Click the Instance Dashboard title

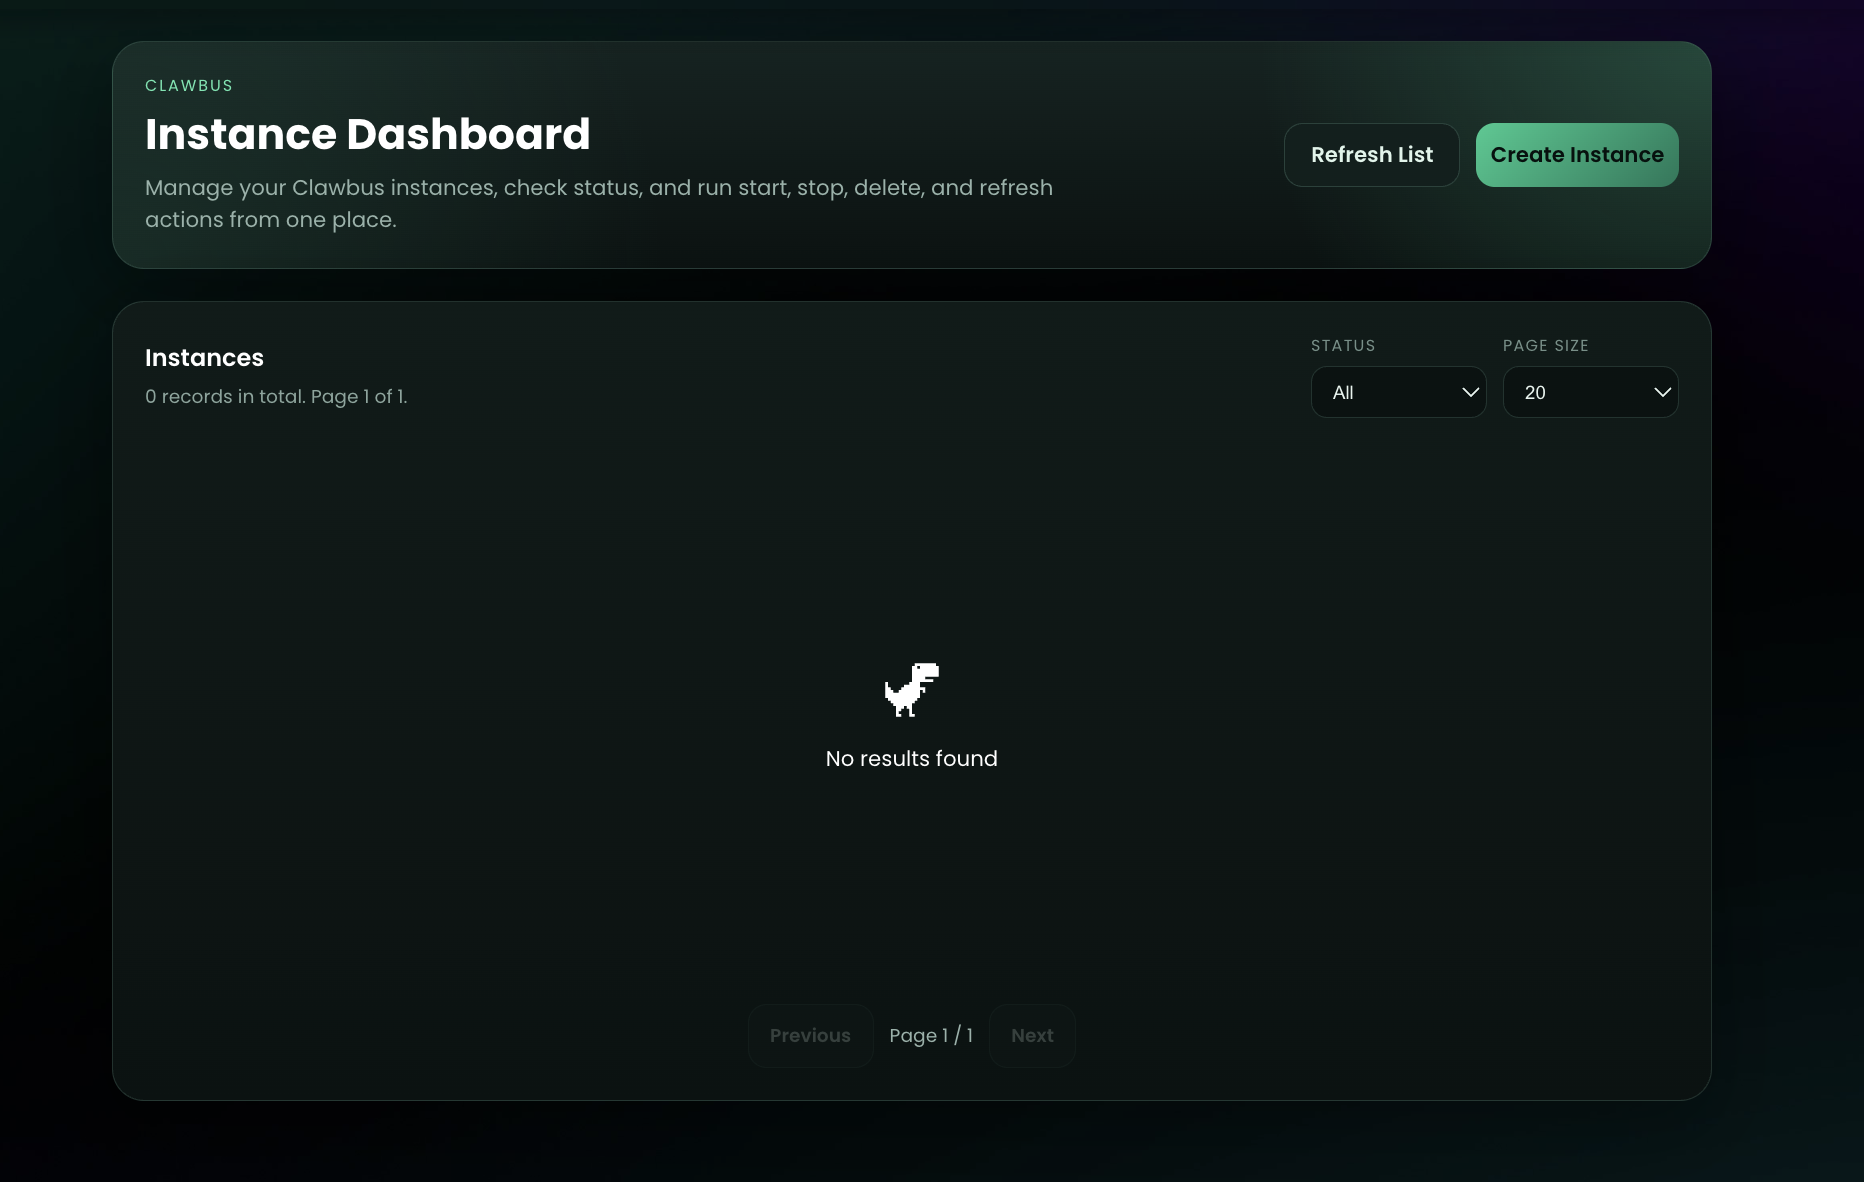(368, 133)
